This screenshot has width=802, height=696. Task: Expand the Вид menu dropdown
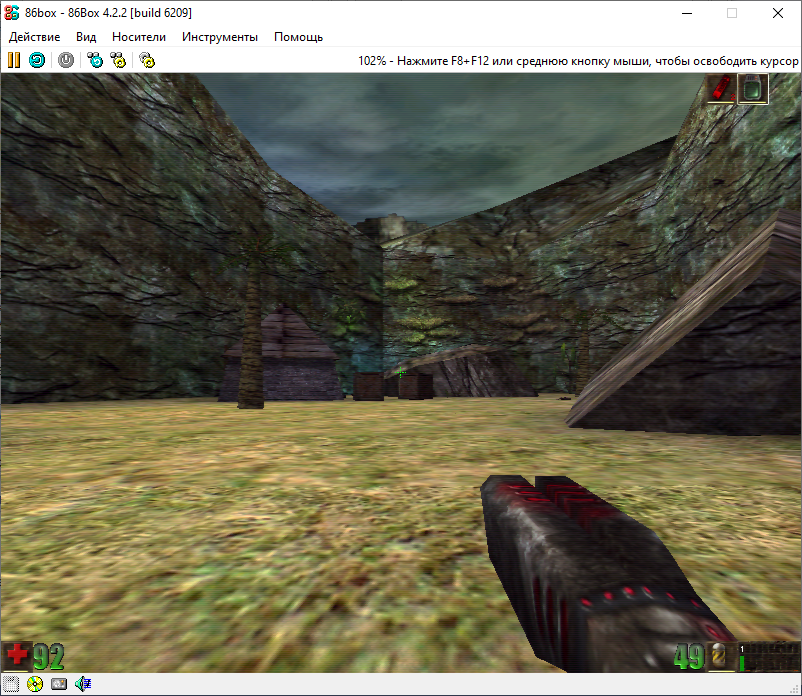pyautogui.click(x=85, y=36)
